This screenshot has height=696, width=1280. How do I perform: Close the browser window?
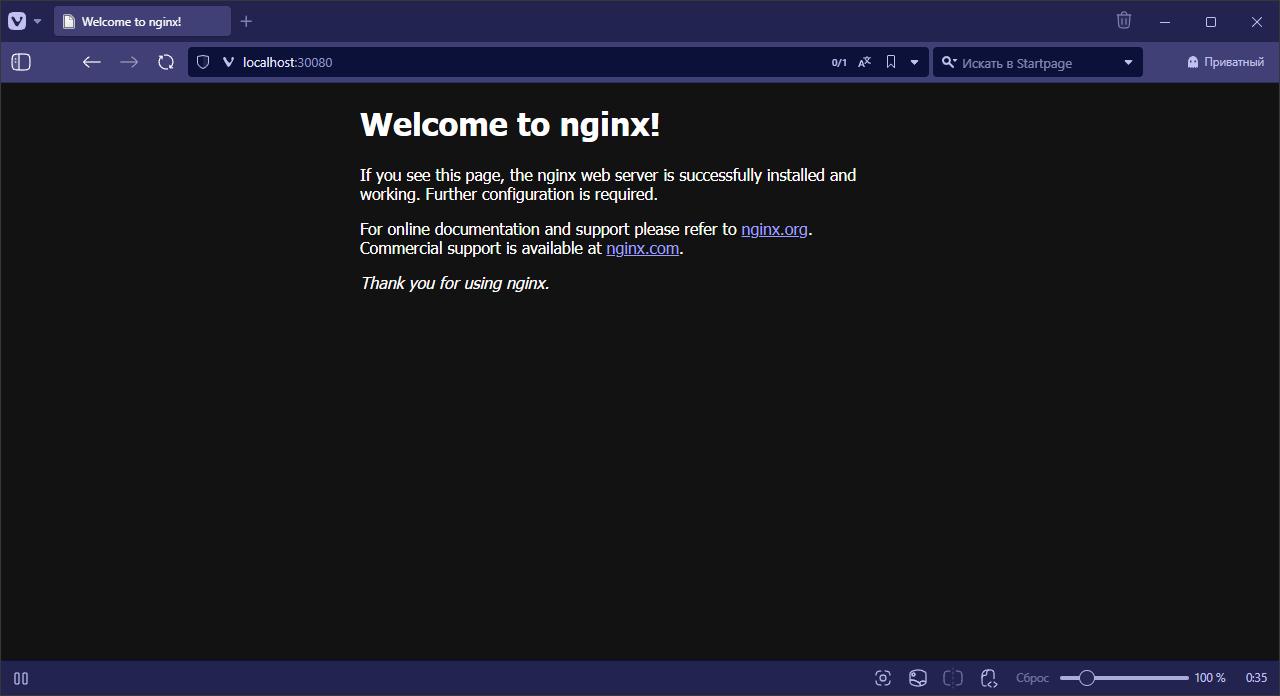[x=1257, y=21]
